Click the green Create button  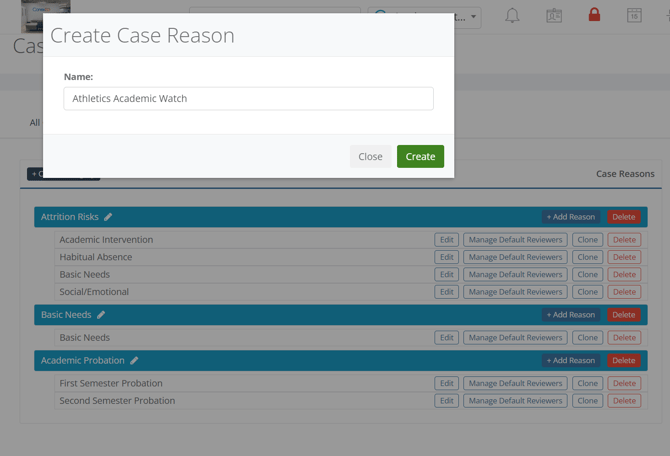coord(420,156)
